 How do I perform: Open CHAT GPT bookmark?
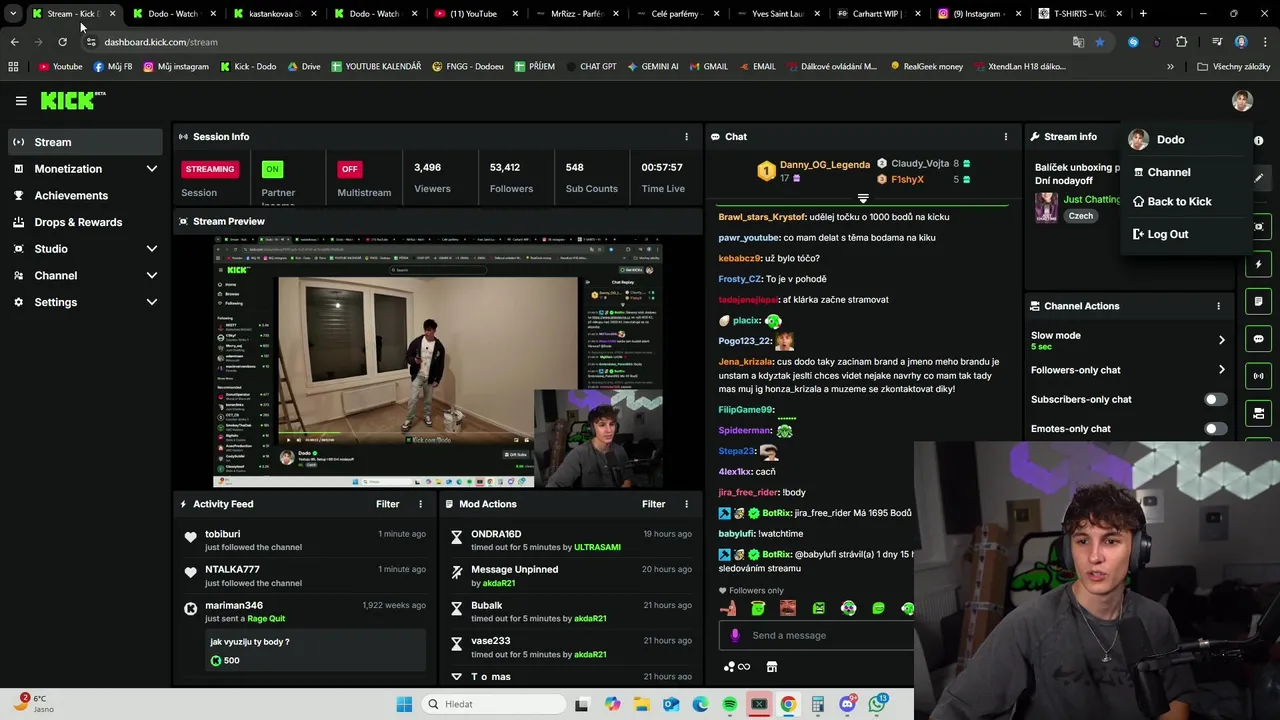[x=590, y=67]
